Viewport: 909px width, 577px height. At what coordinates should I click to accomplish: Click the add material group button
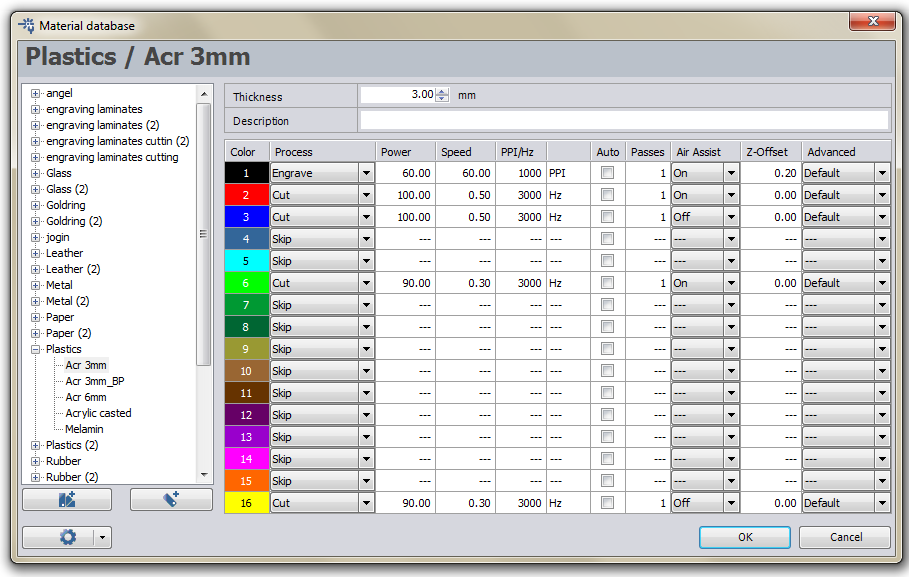coord(67,499)
